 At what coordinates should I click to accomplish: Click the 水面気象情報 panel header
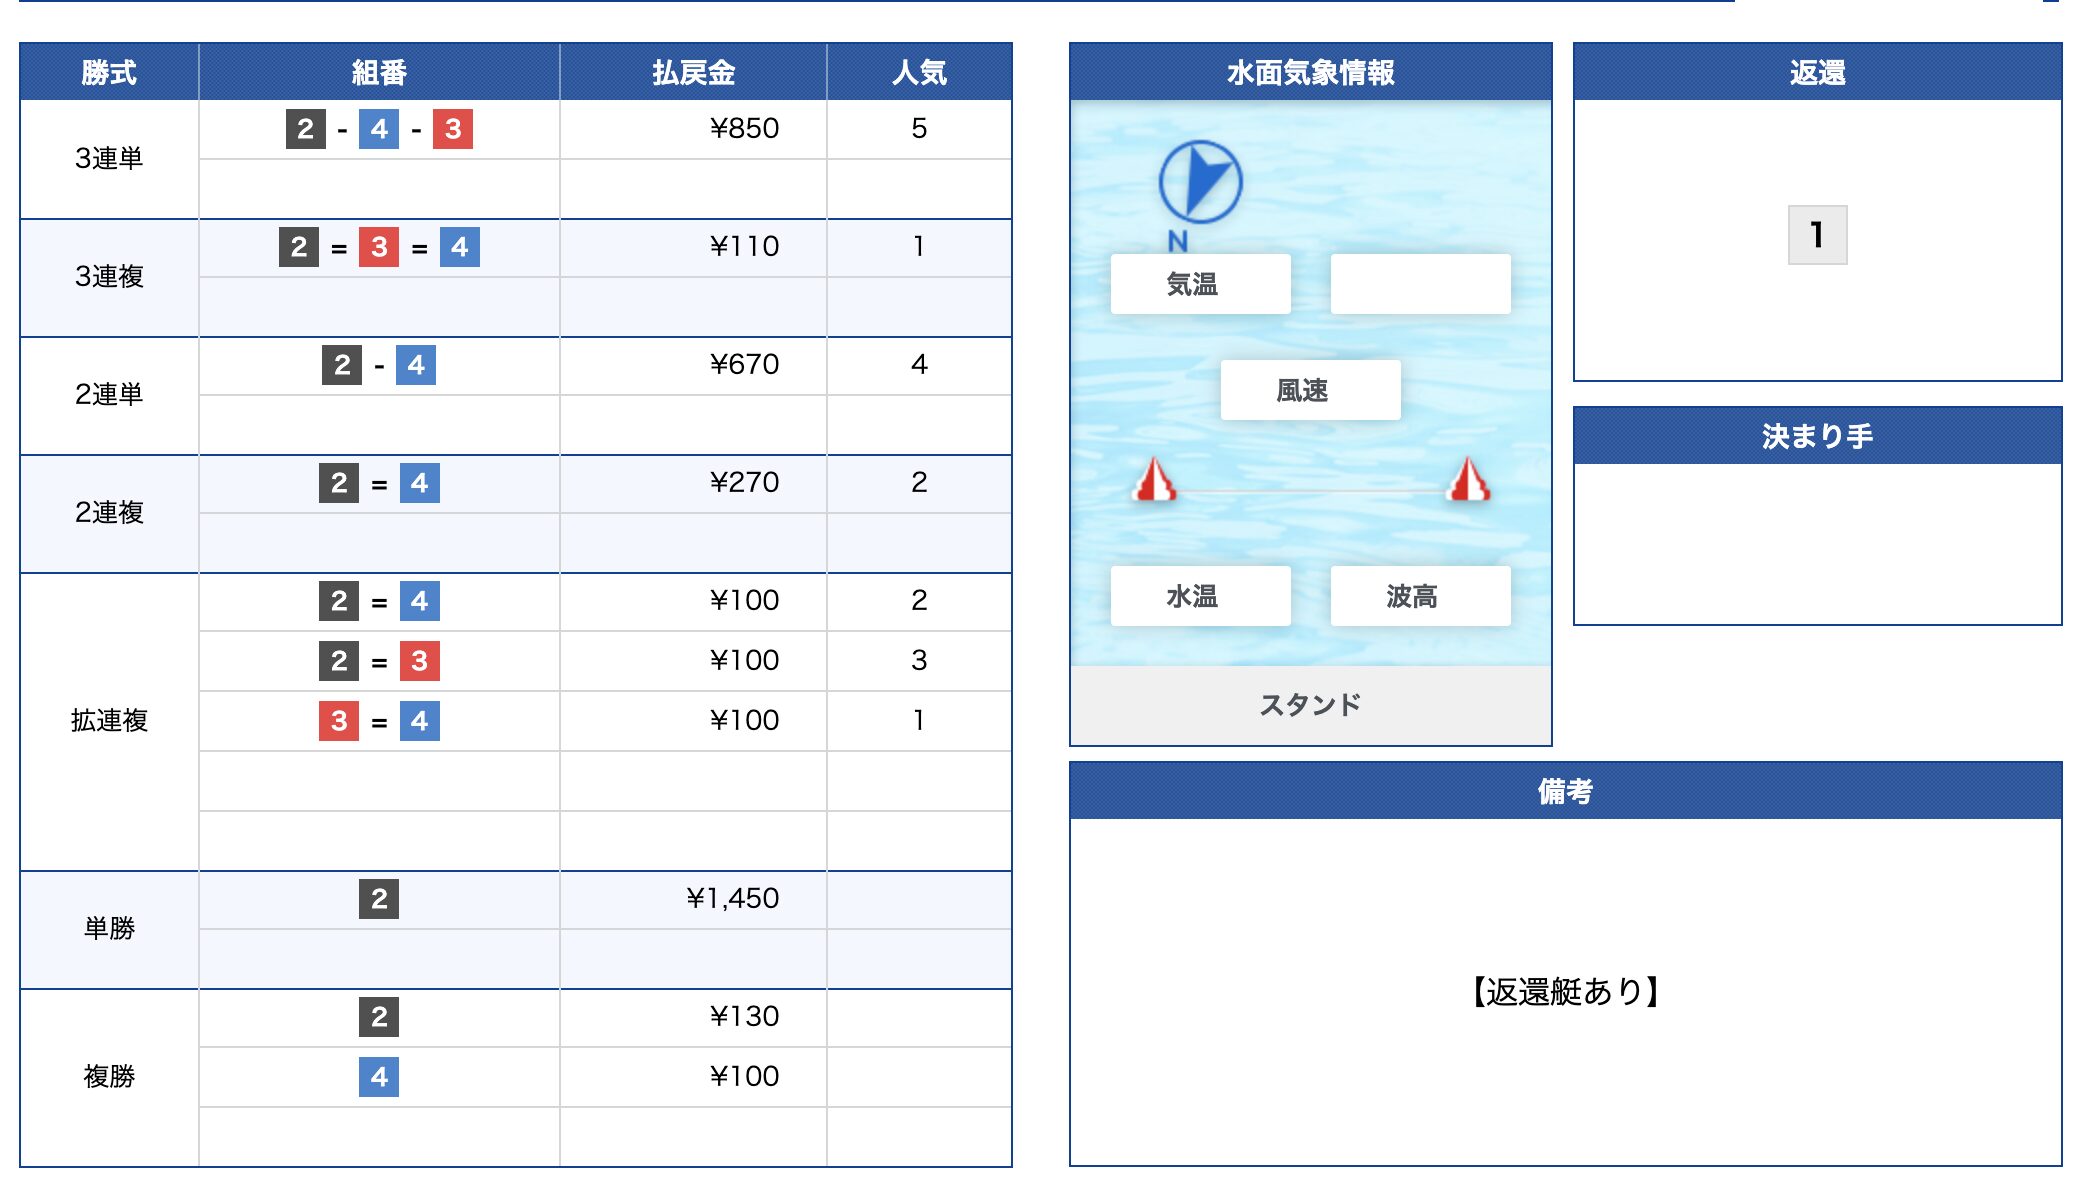[1310, 72]
